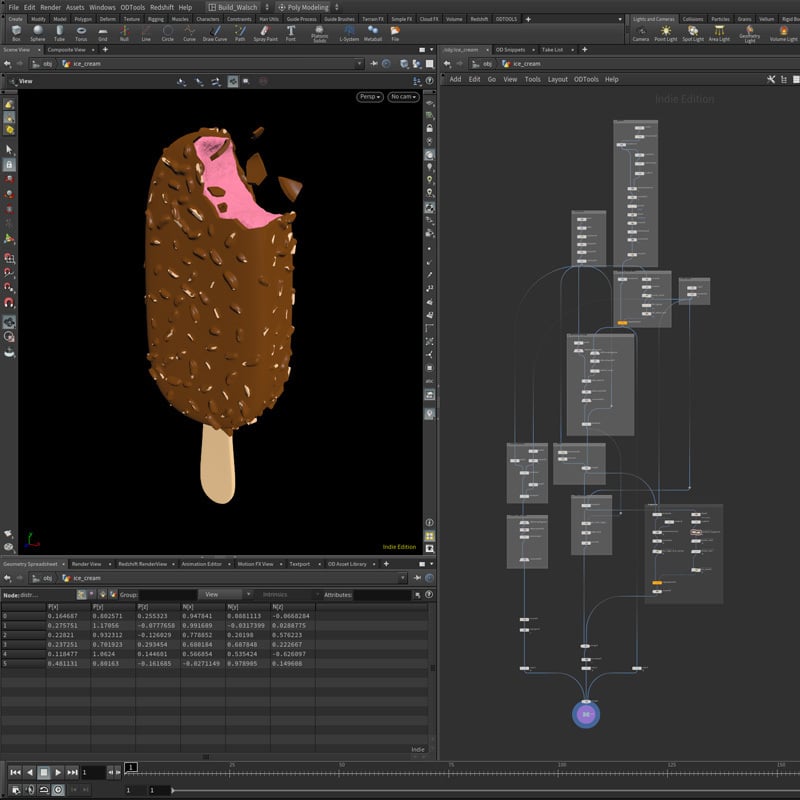Image resolution: width=800 pixels, height=800 pixels.
Task: Click the current frame number field
Action: click(x=93, y=772)
